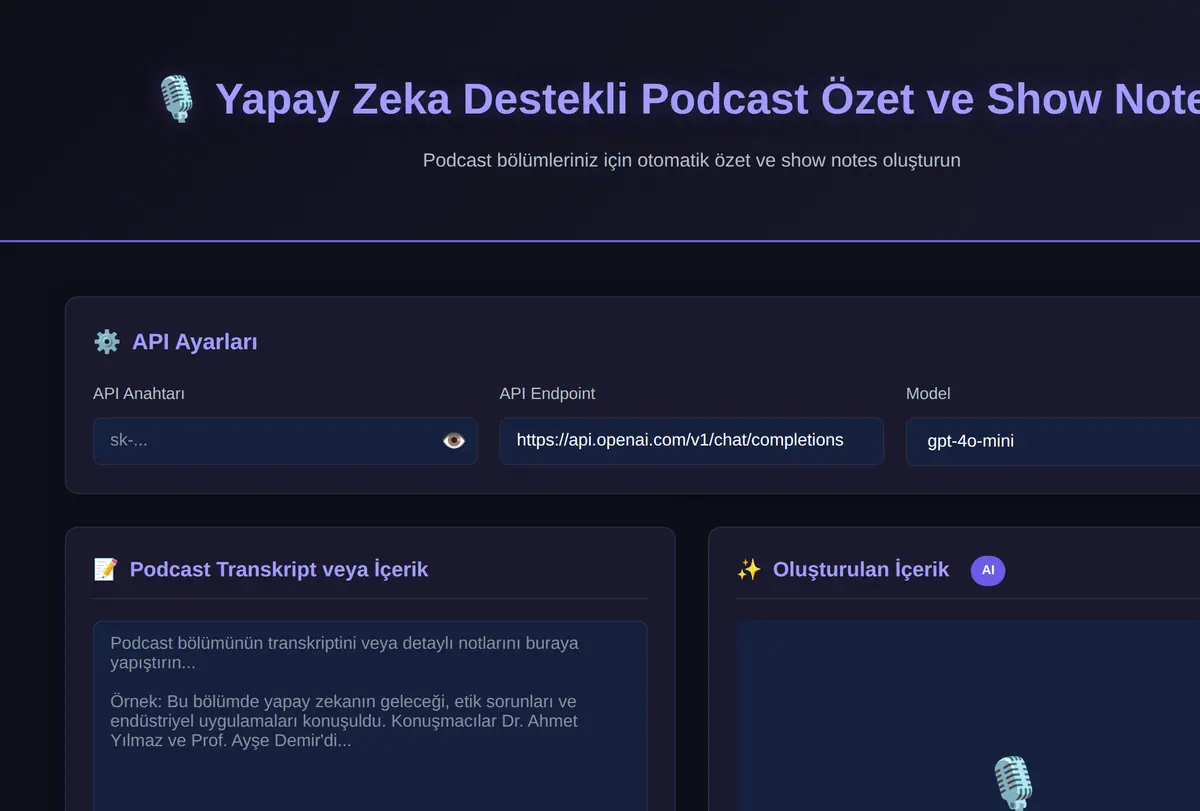Click the 'Oluşturulan İçerik' heading
This screenshot has height=811, width=1200.
[861, 570]
